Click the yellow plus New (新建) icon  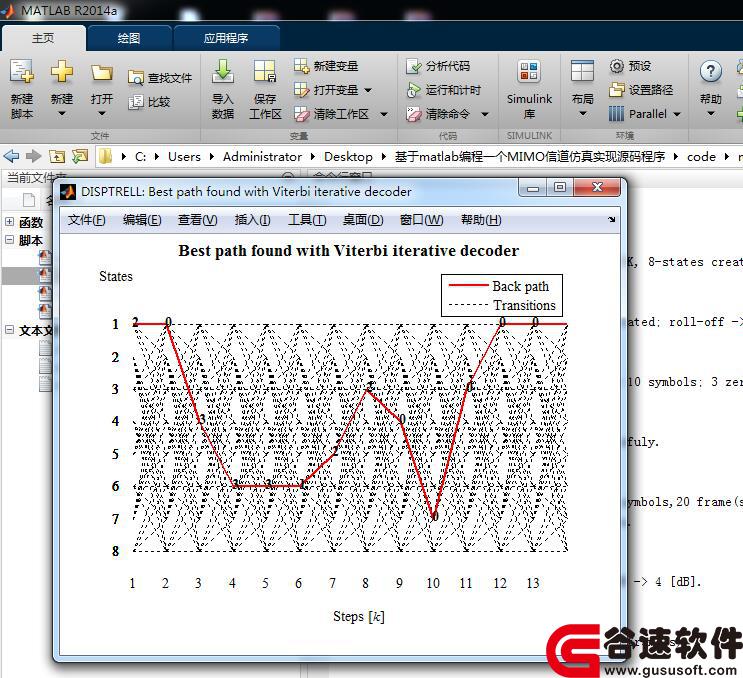coord(62,72)
